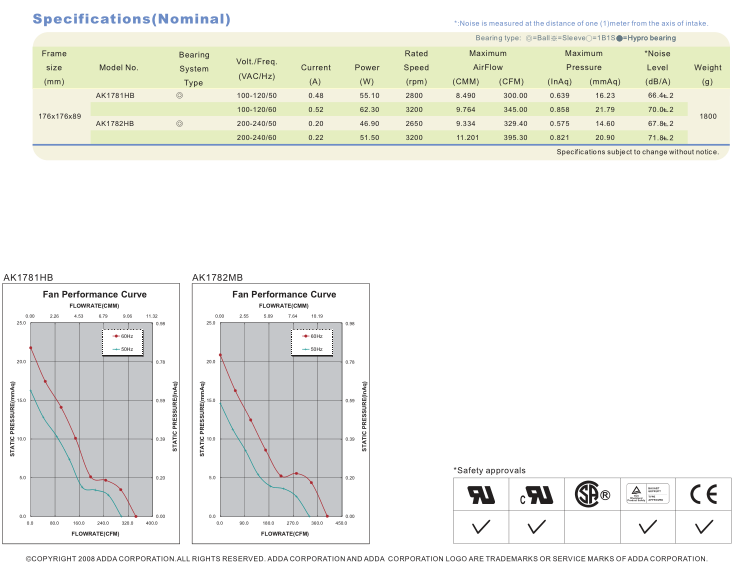The height and width of the screenshot is (566, 733).
Task: Click power value 46.90
Action: [369, 123]
